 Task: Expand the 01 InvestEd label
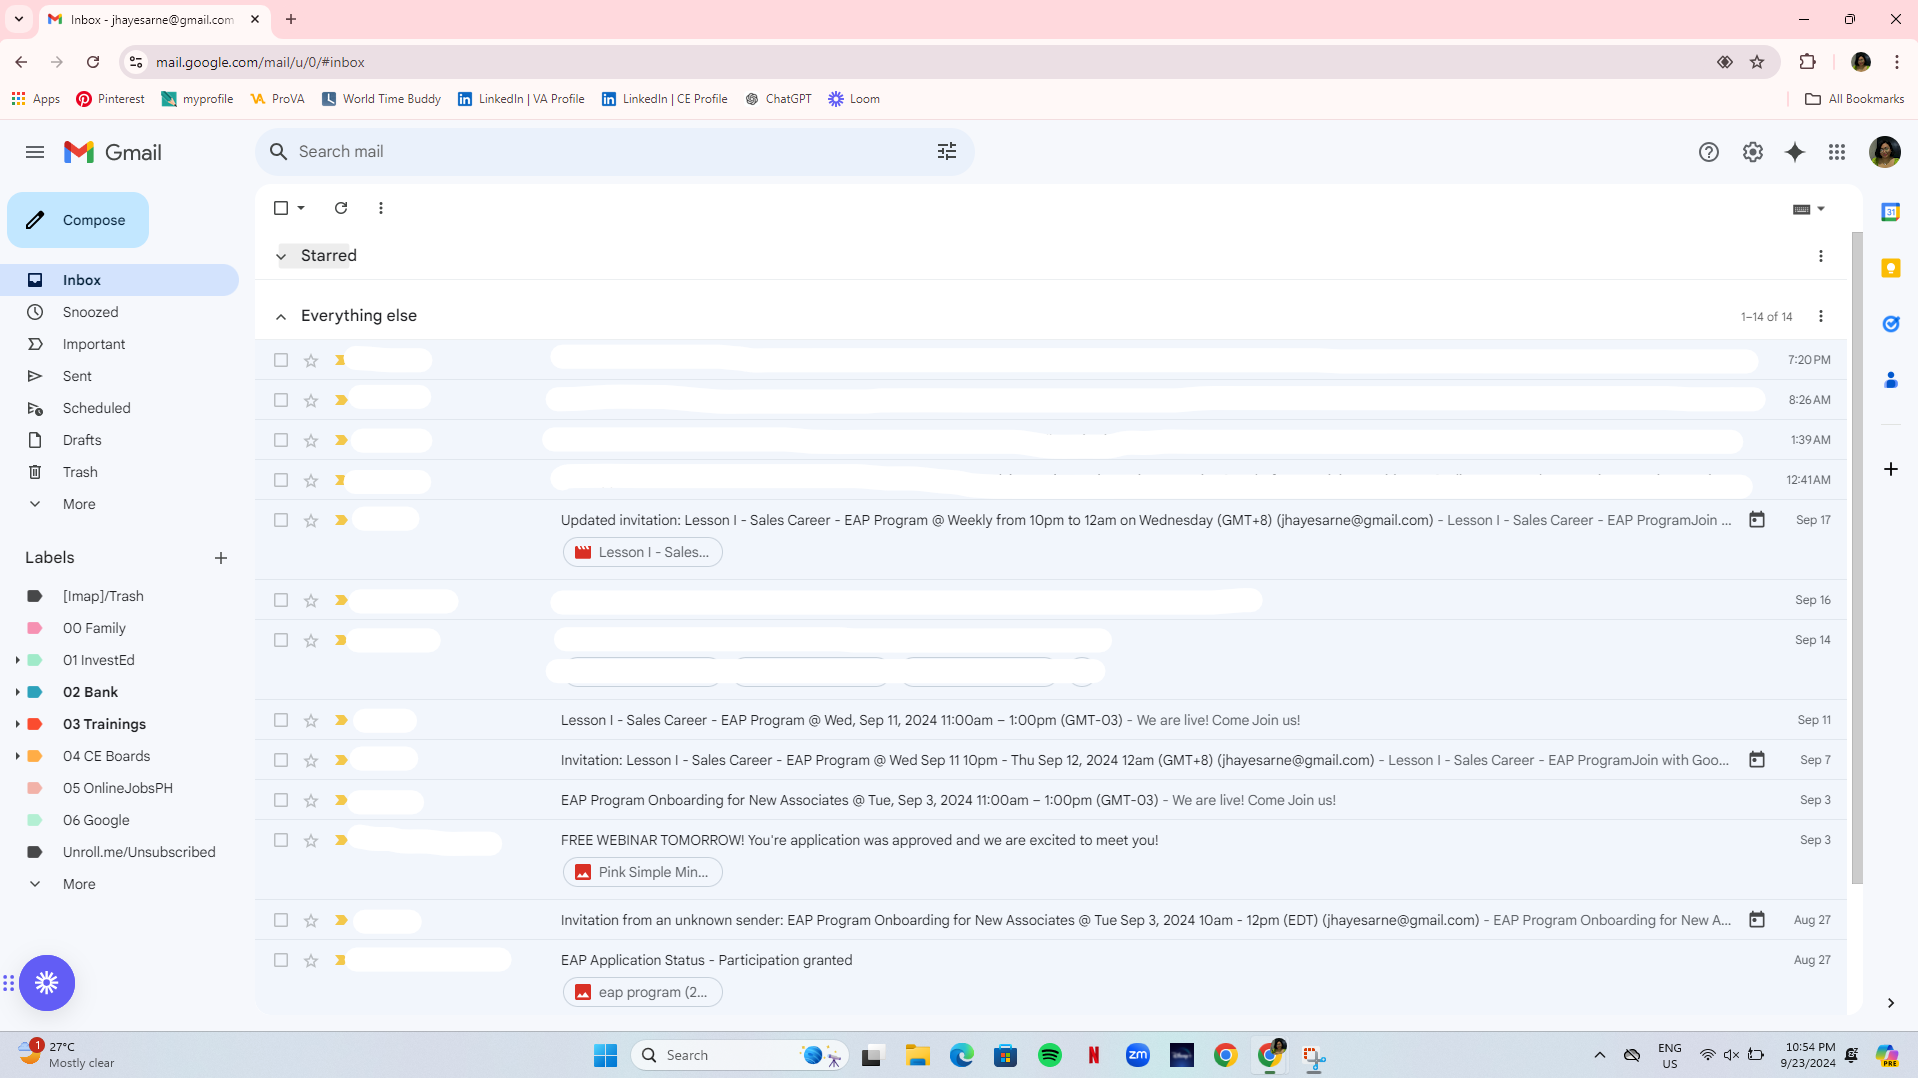pos(17,660)
